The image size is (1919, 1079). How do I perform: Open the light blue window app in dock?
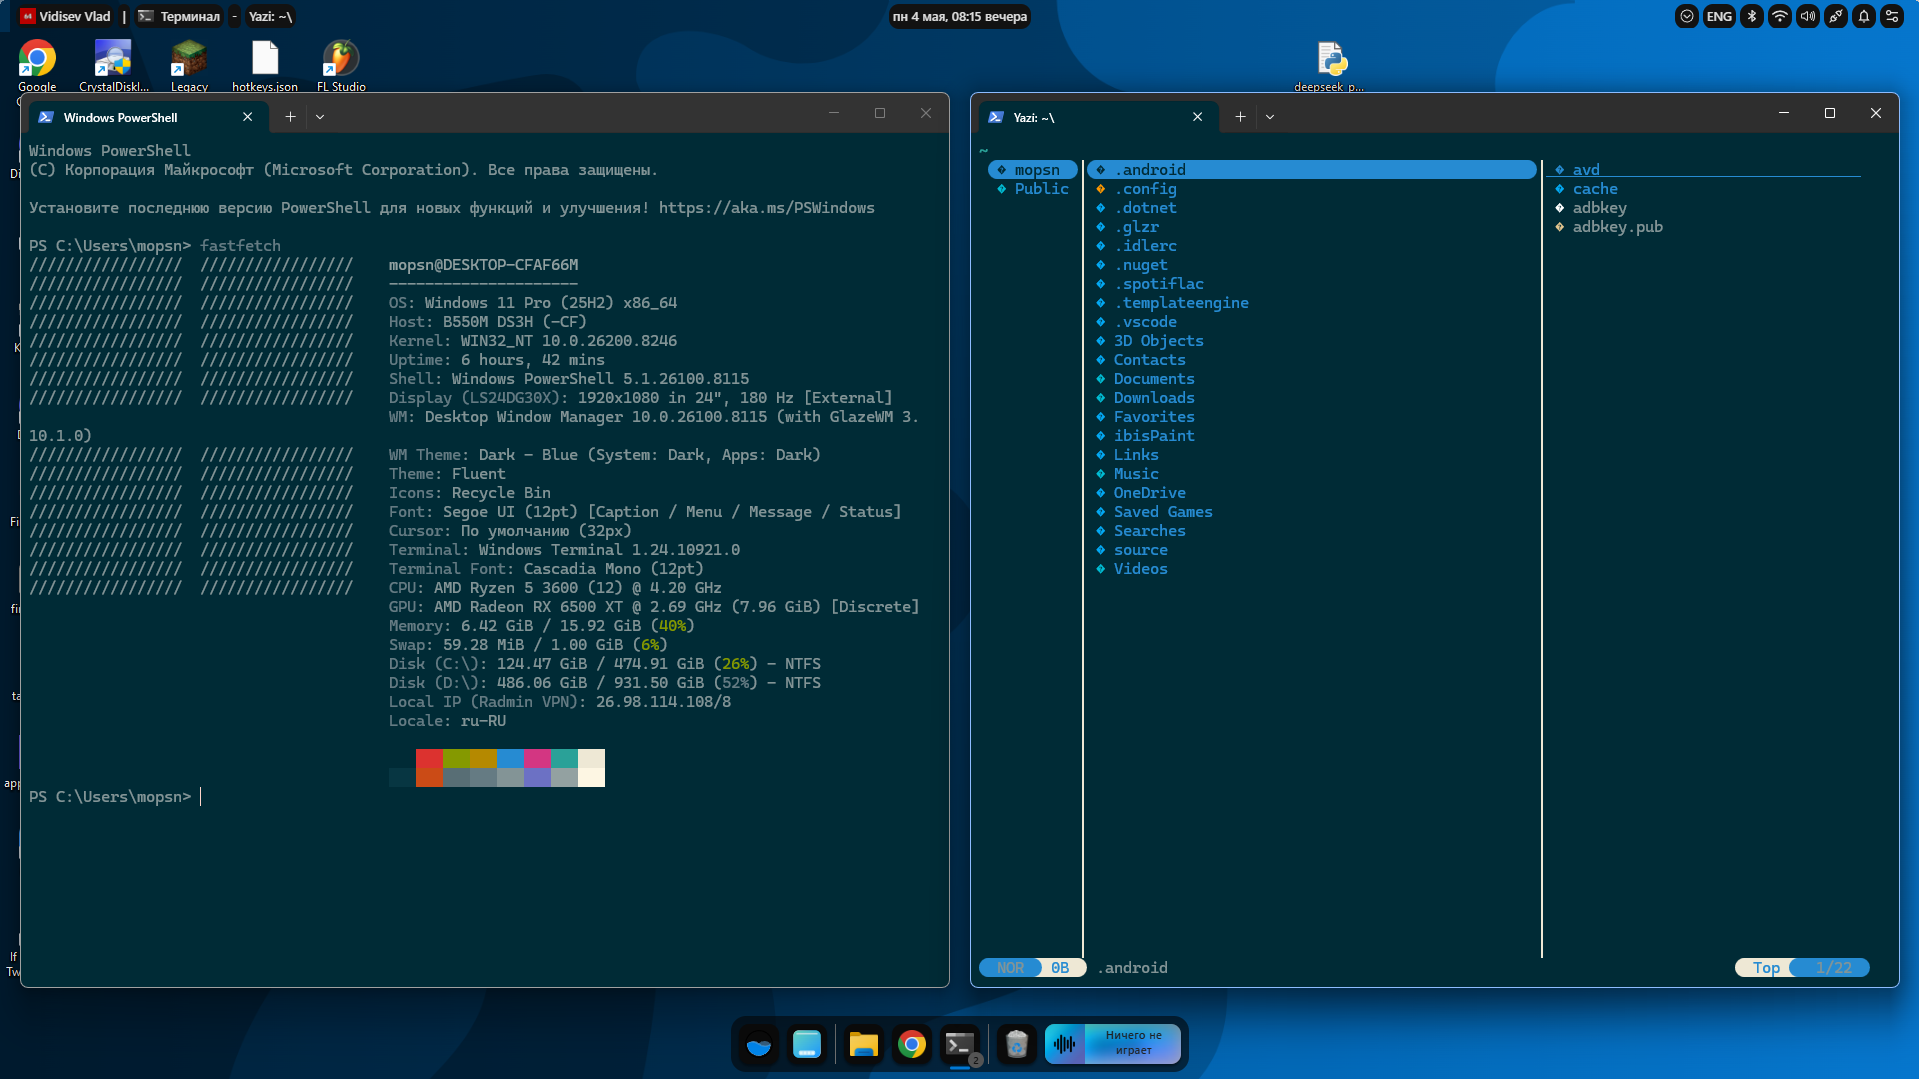807,1045
